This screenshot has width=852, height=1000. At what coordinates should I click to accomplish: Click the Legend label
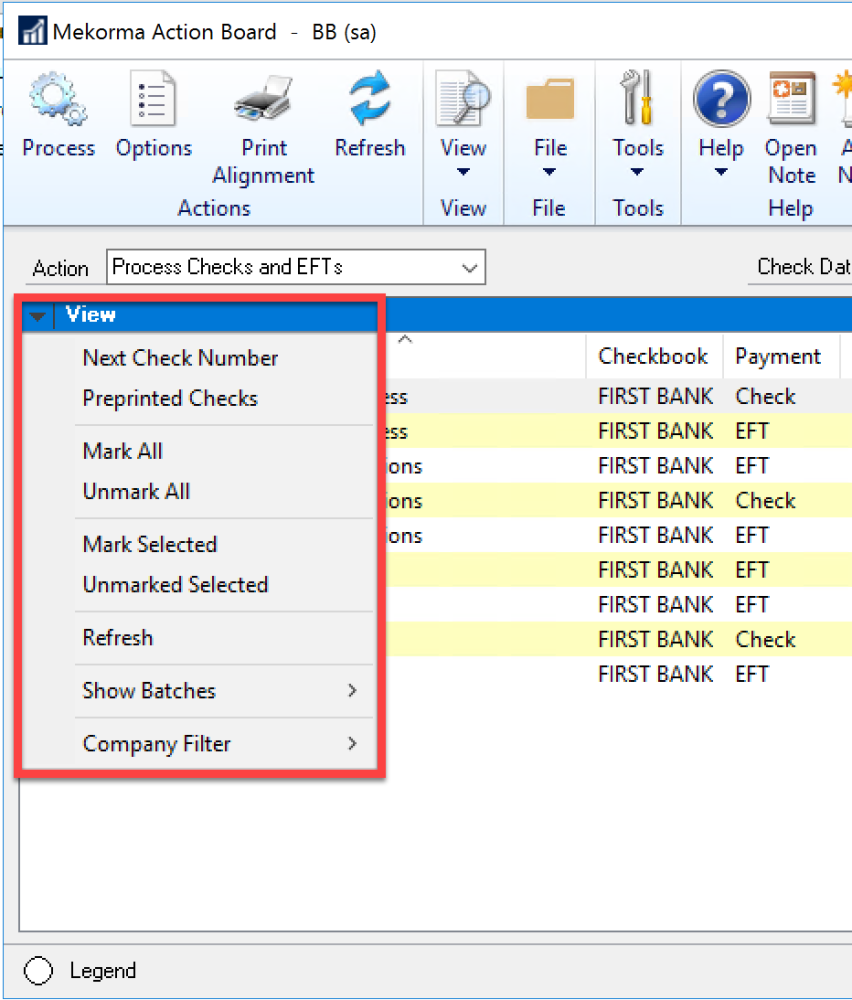(x=103, y=971)
